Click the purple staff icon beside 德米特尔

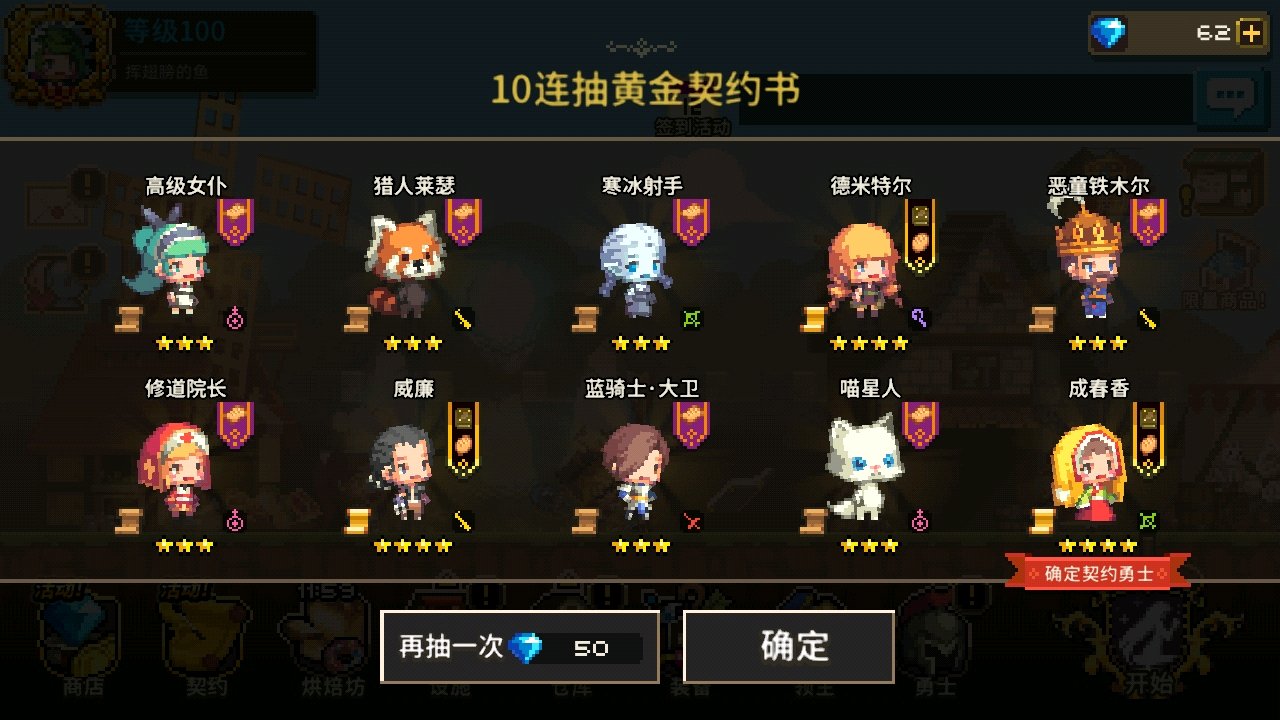click(920, 318)
